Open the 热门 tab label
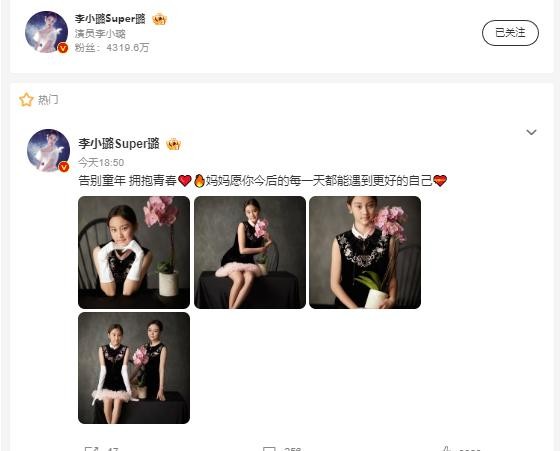This screenshot has width=560, height=451. pos(48,100)
